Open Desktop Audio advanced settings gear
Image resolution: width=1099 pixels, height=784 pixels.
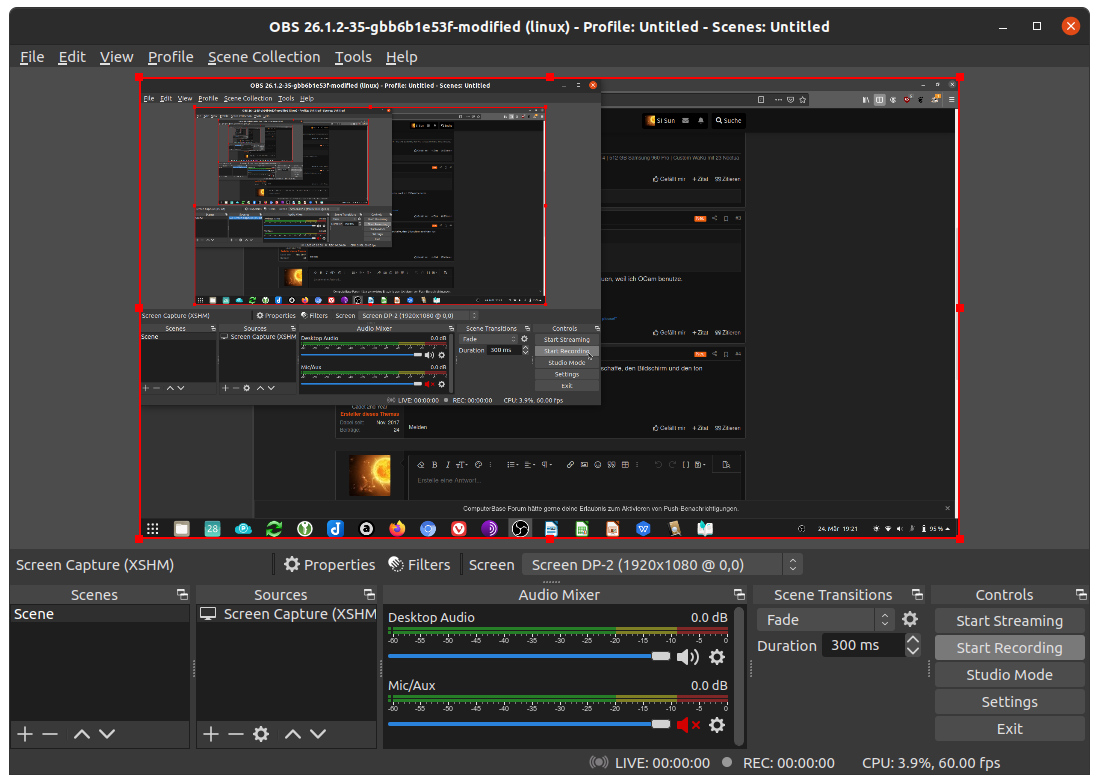717,657
